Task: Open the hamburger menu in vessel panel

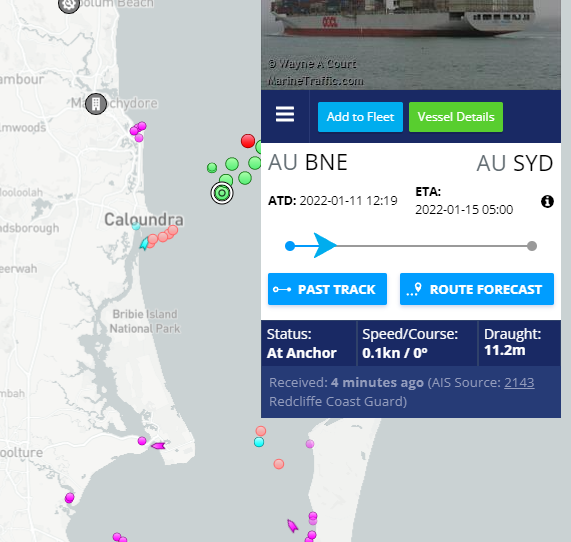Action: [285, 114]
